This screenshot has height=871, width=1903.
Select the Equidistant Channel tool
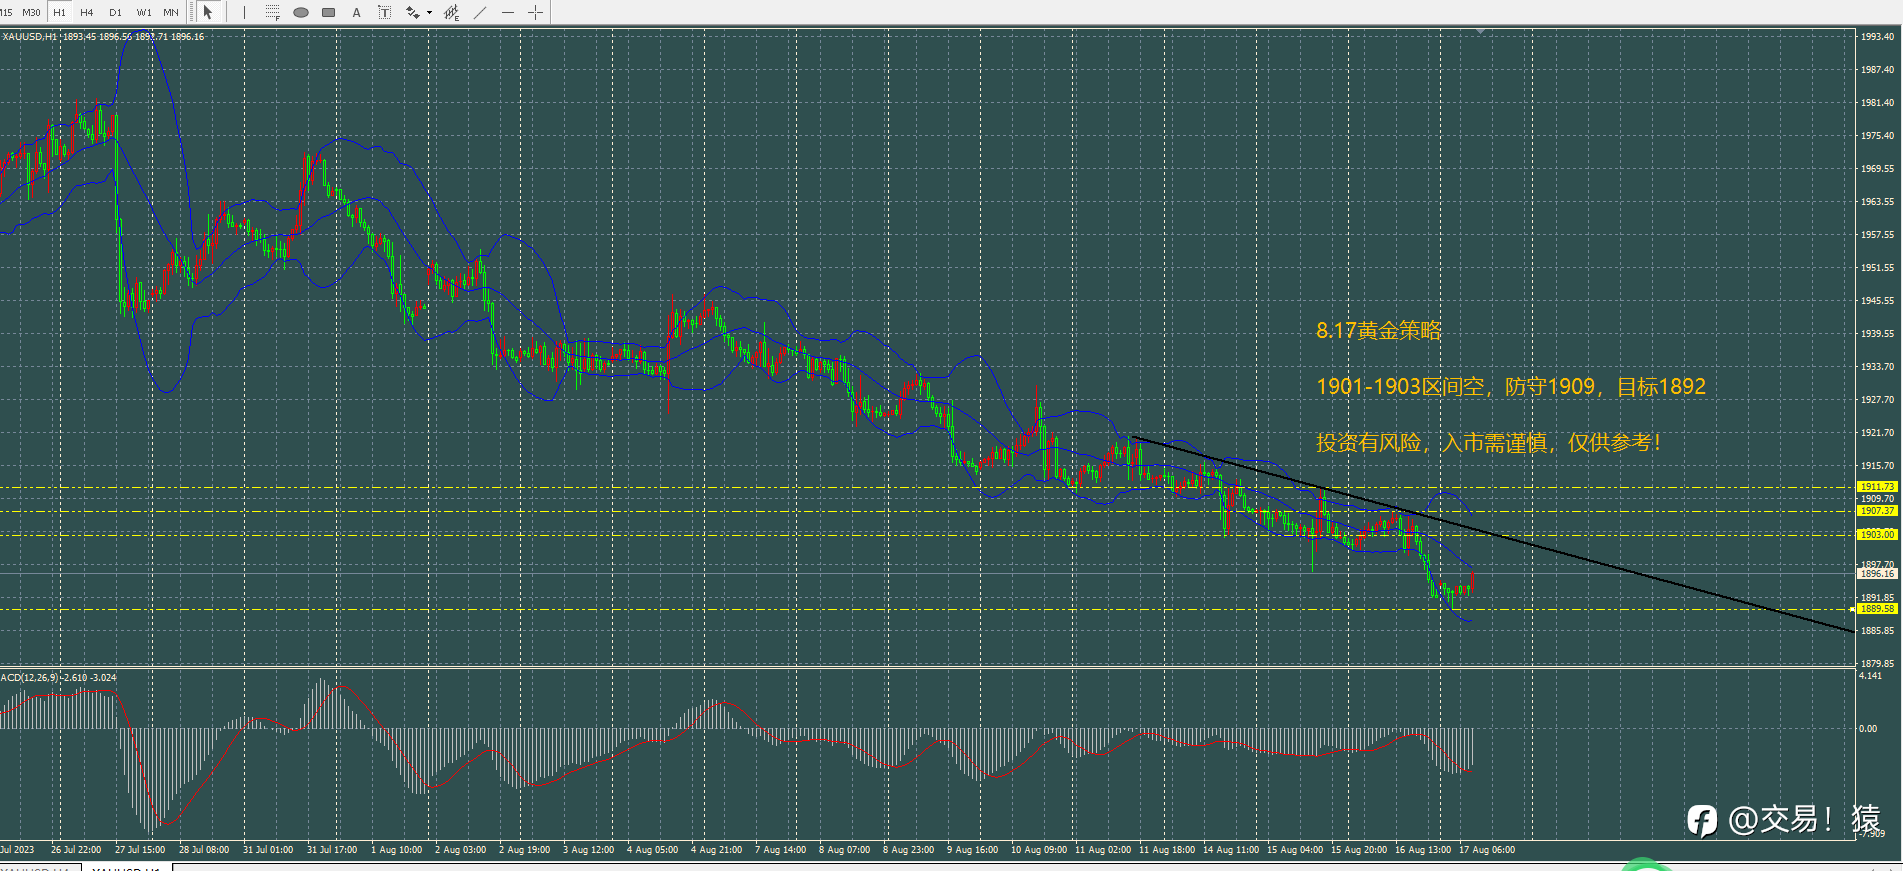click(x=452, y=12)
